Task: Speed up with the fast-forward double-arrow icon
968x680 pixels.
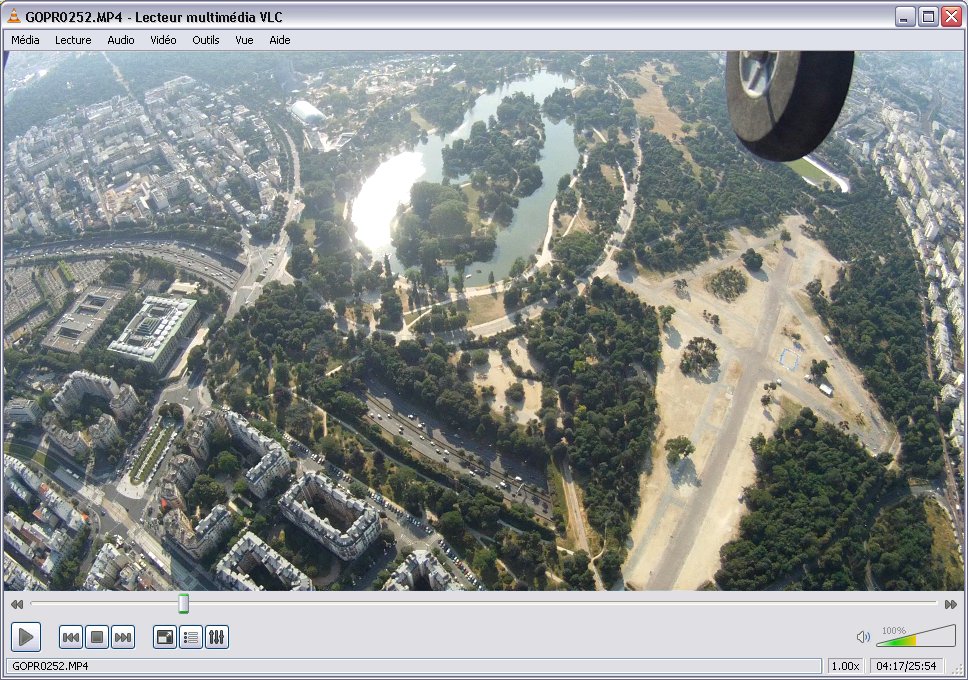Action: [x=951, y=604]
